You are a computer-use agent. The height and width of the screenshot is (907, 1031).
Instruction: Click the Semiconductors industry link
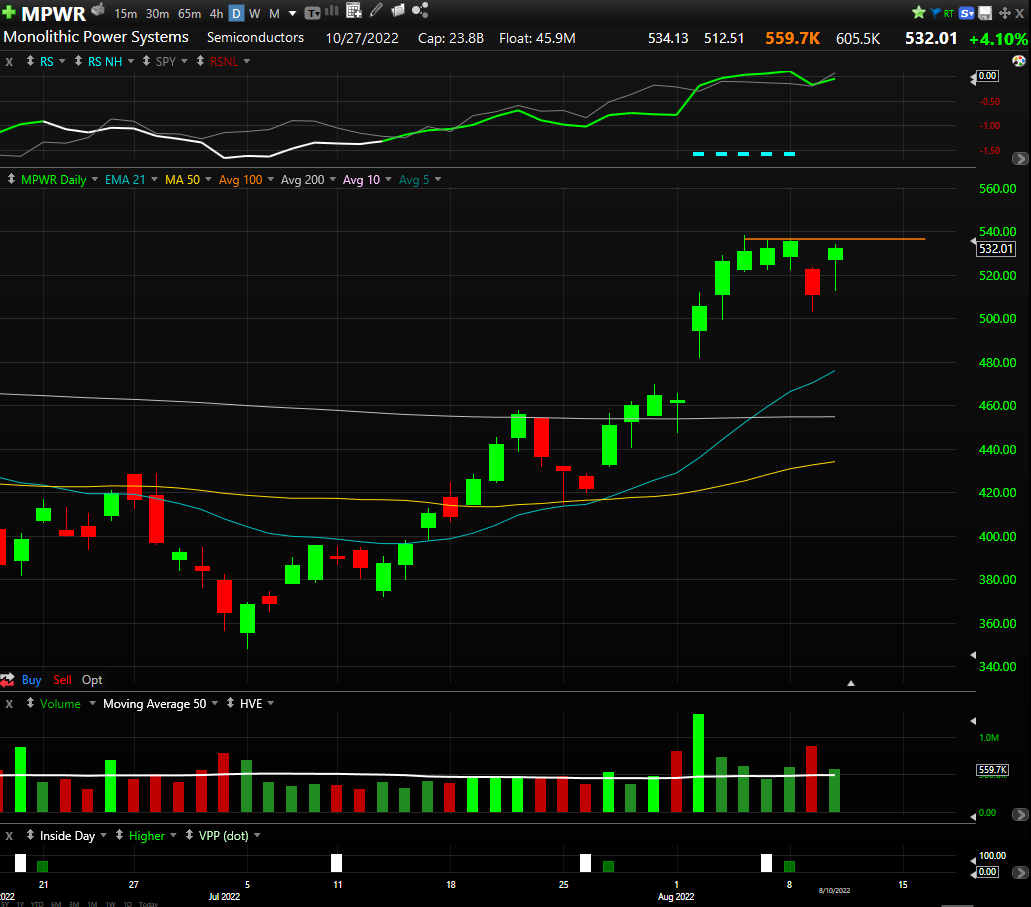(255, 37)
